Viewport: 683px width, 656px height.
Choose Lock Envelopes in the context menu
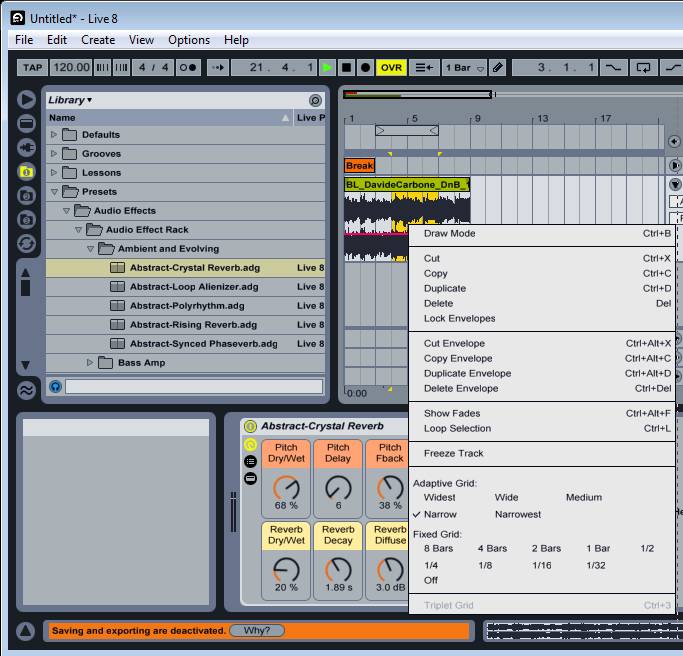click(x=542, y=318)
